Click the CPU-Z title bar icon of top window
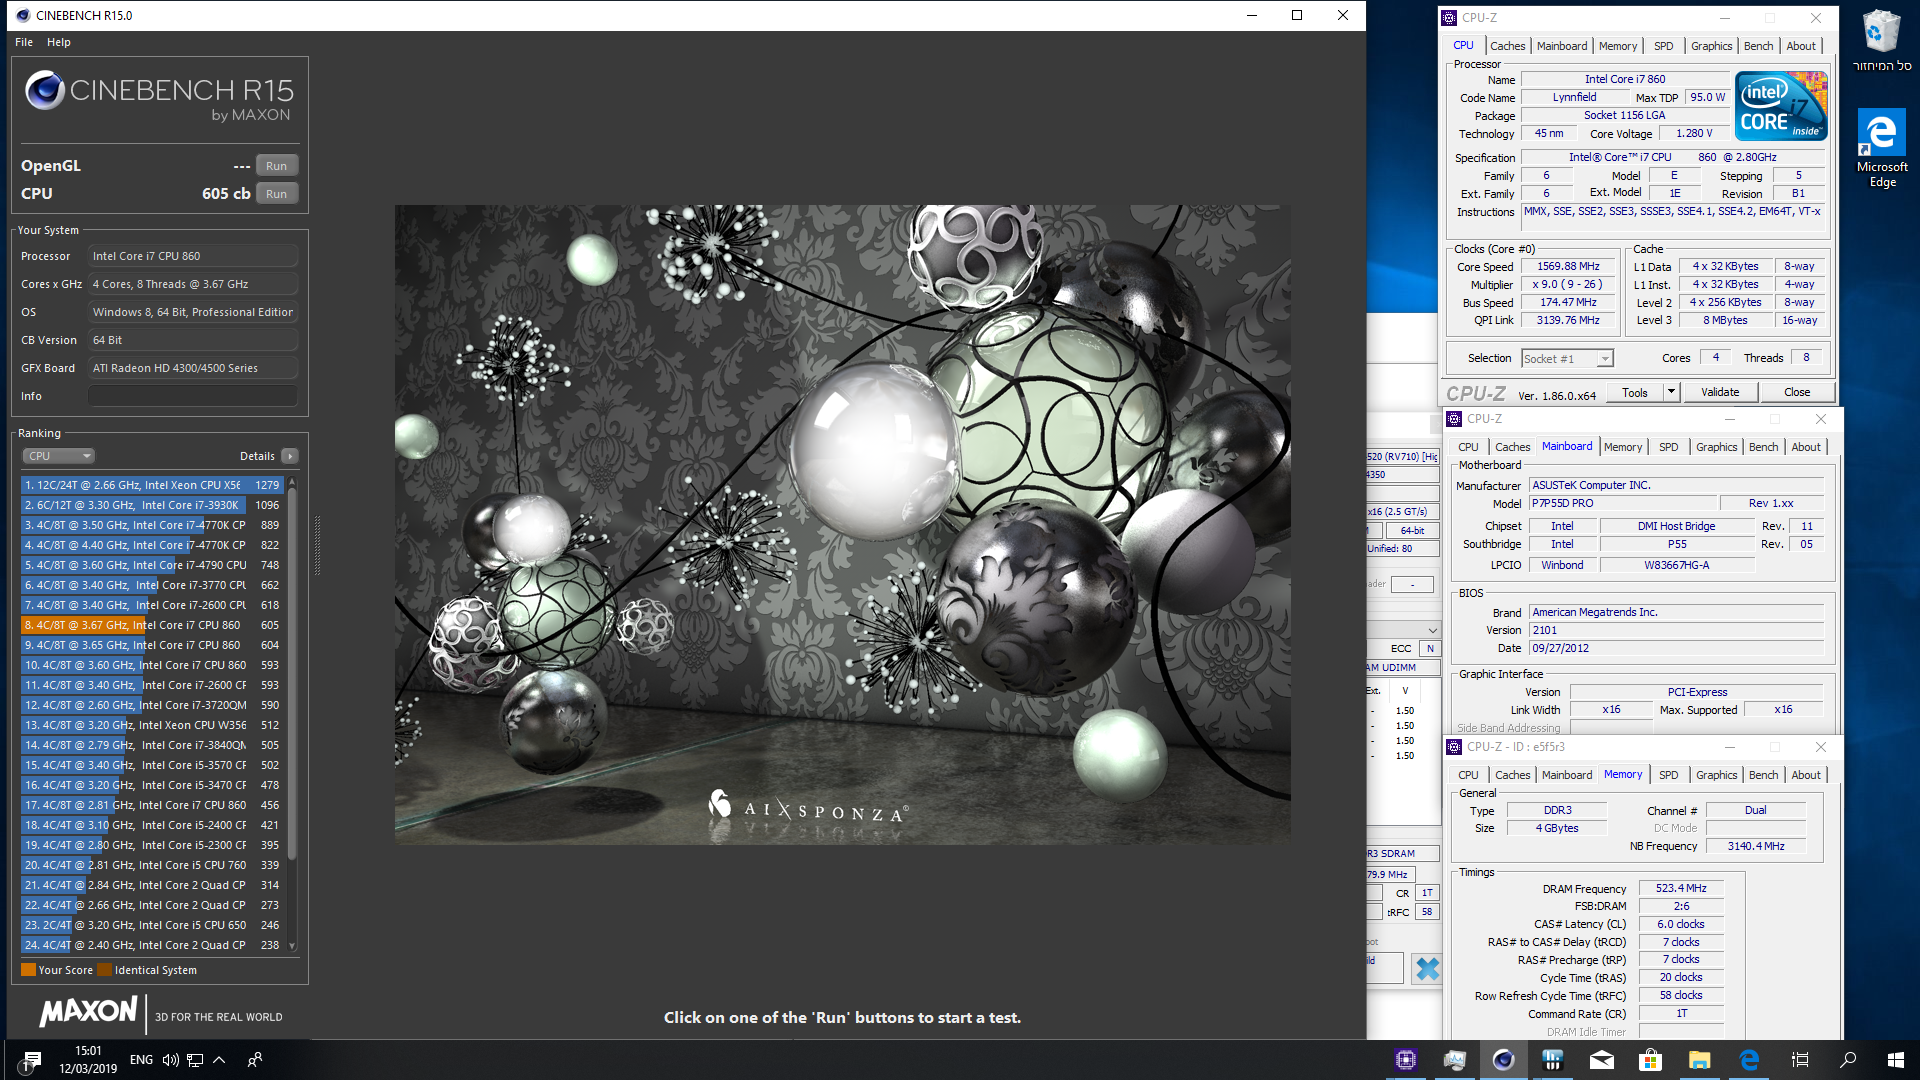Screen dimensions: 1920x1080 [x=1449, y=18]
